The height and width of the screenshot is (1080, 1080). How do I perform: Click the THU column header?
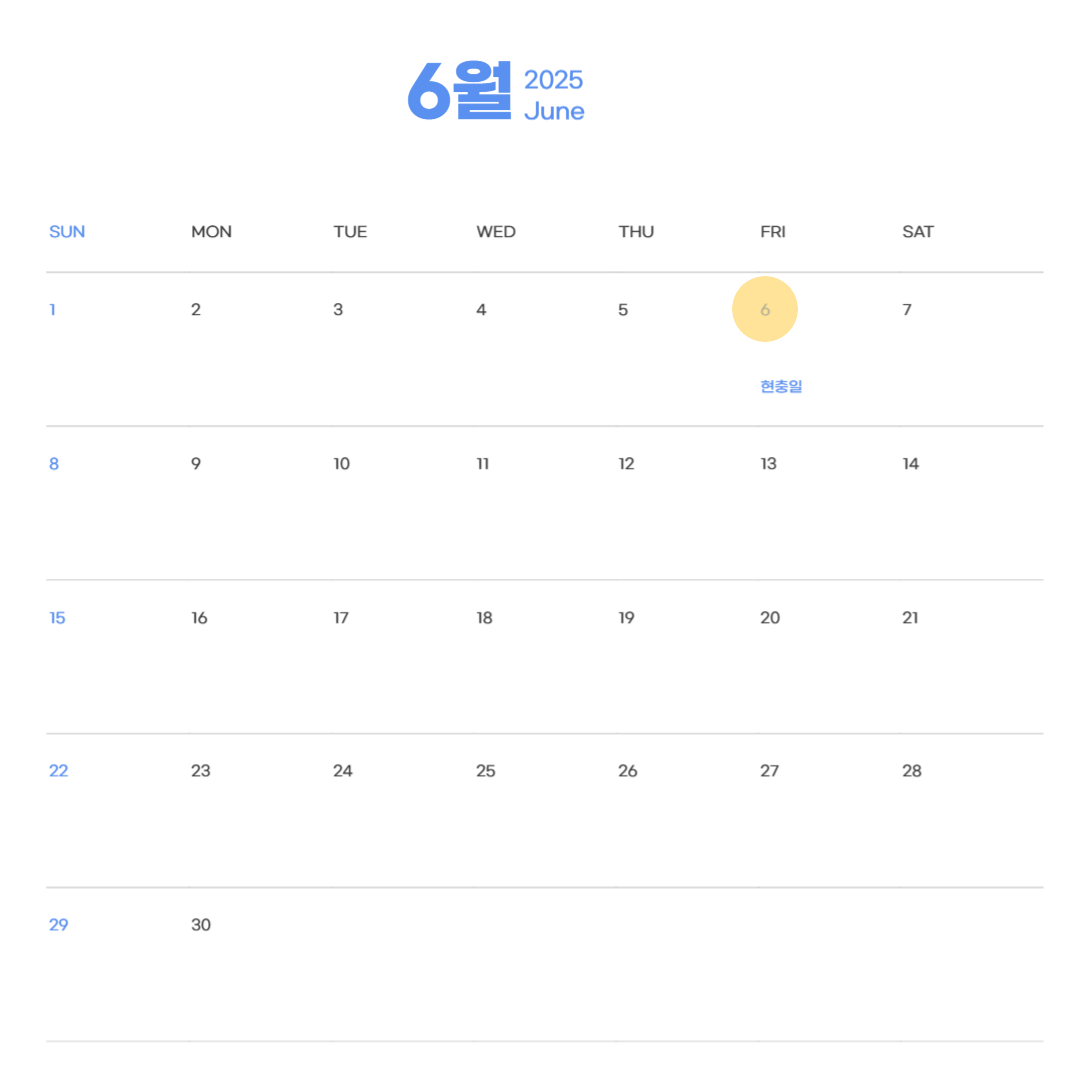636,232
